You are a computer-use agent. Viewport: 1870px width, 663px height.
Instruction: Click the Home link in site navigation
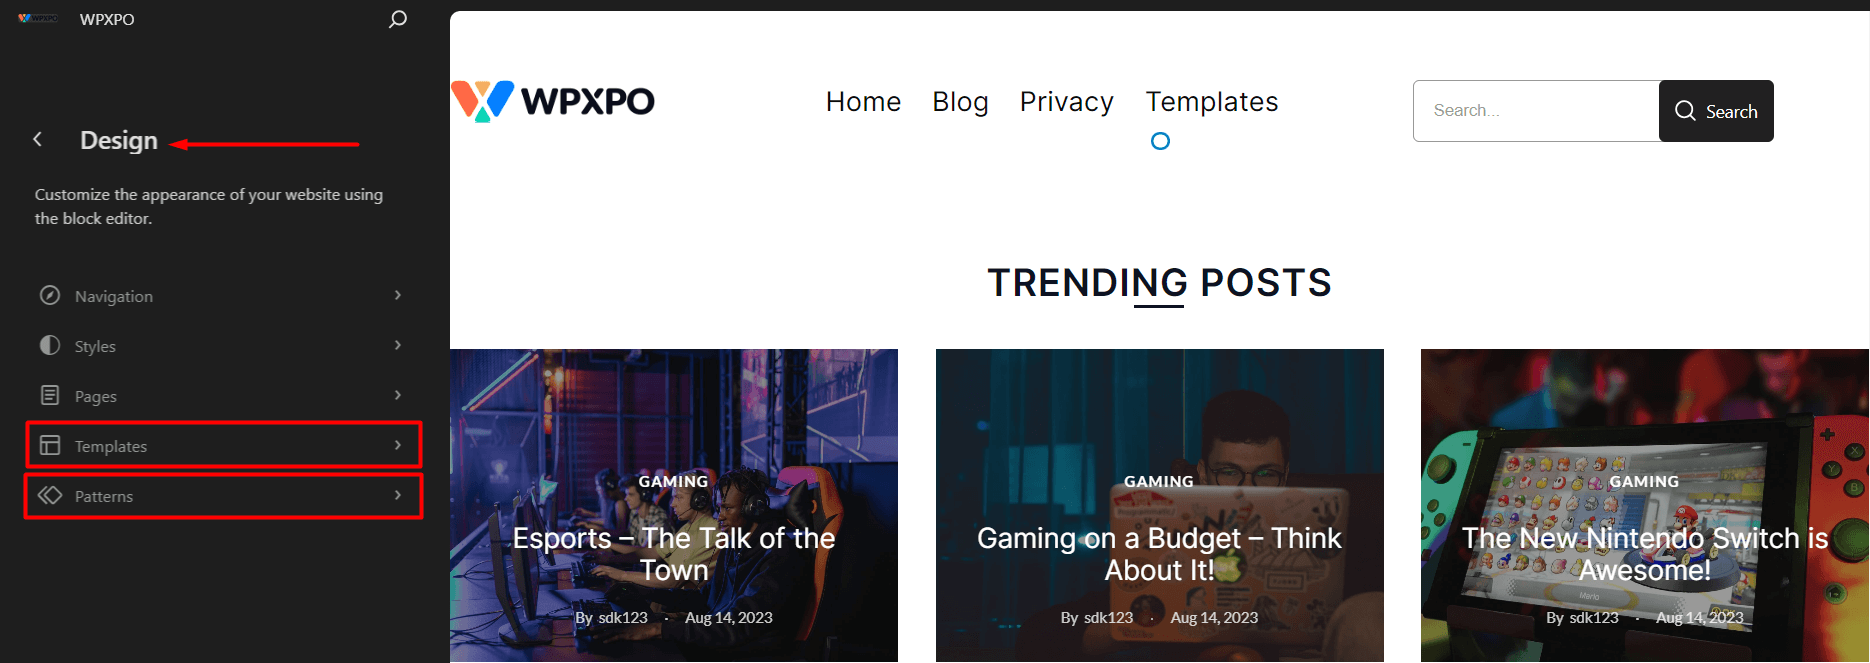pyautogui.click(x=863, y=102)
